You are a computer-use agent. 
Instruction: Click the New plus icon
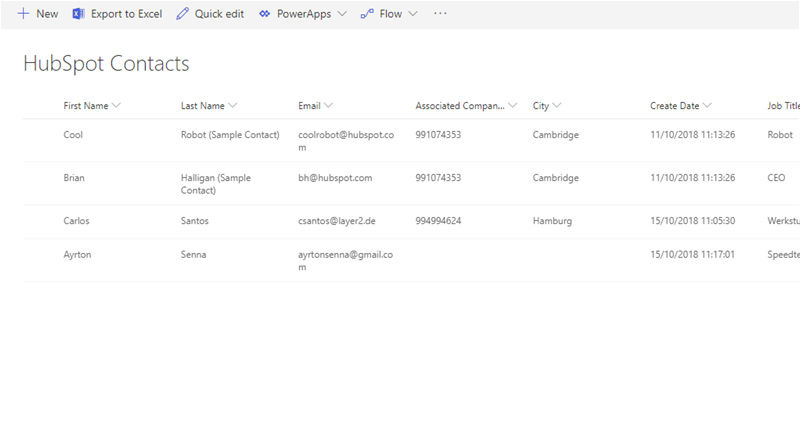tap(23, 14)
